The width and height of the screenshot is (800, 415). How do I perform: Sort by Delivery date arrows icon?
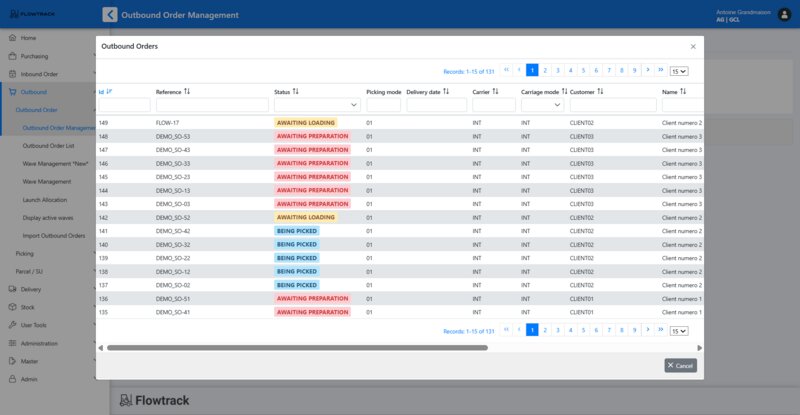(446, 91)
